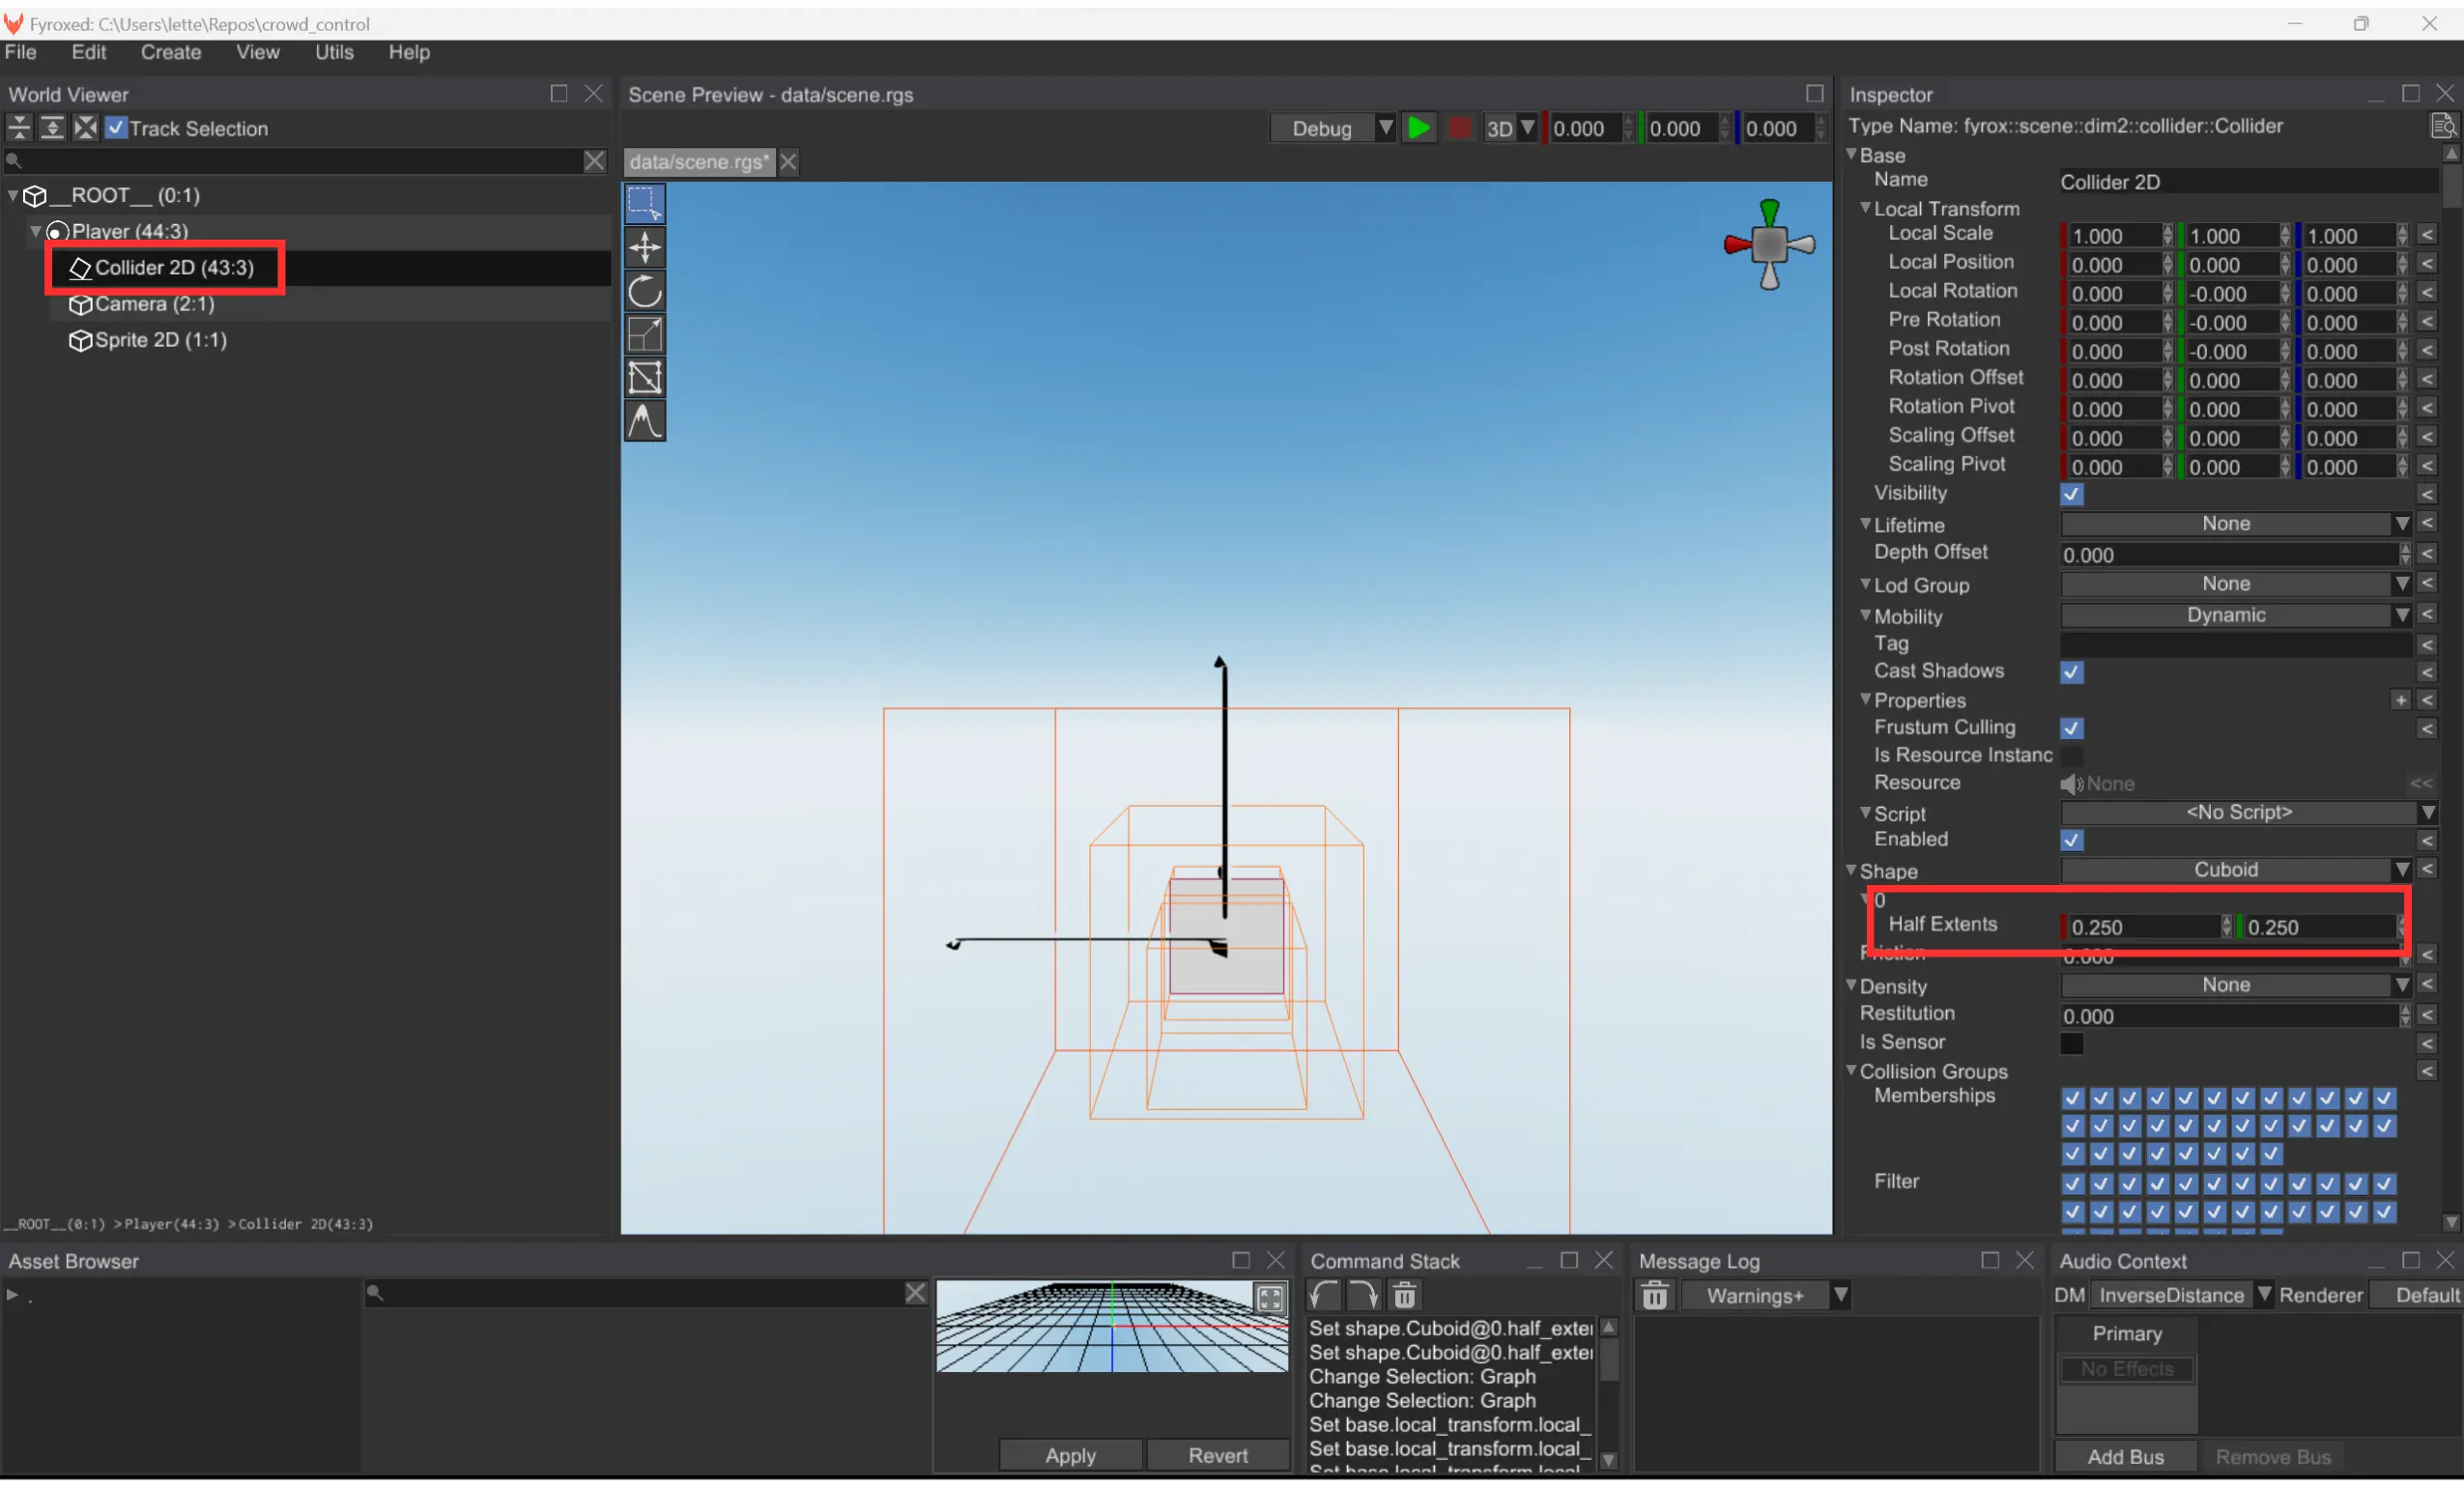
Task: Open the File menu
Action: 20,52
